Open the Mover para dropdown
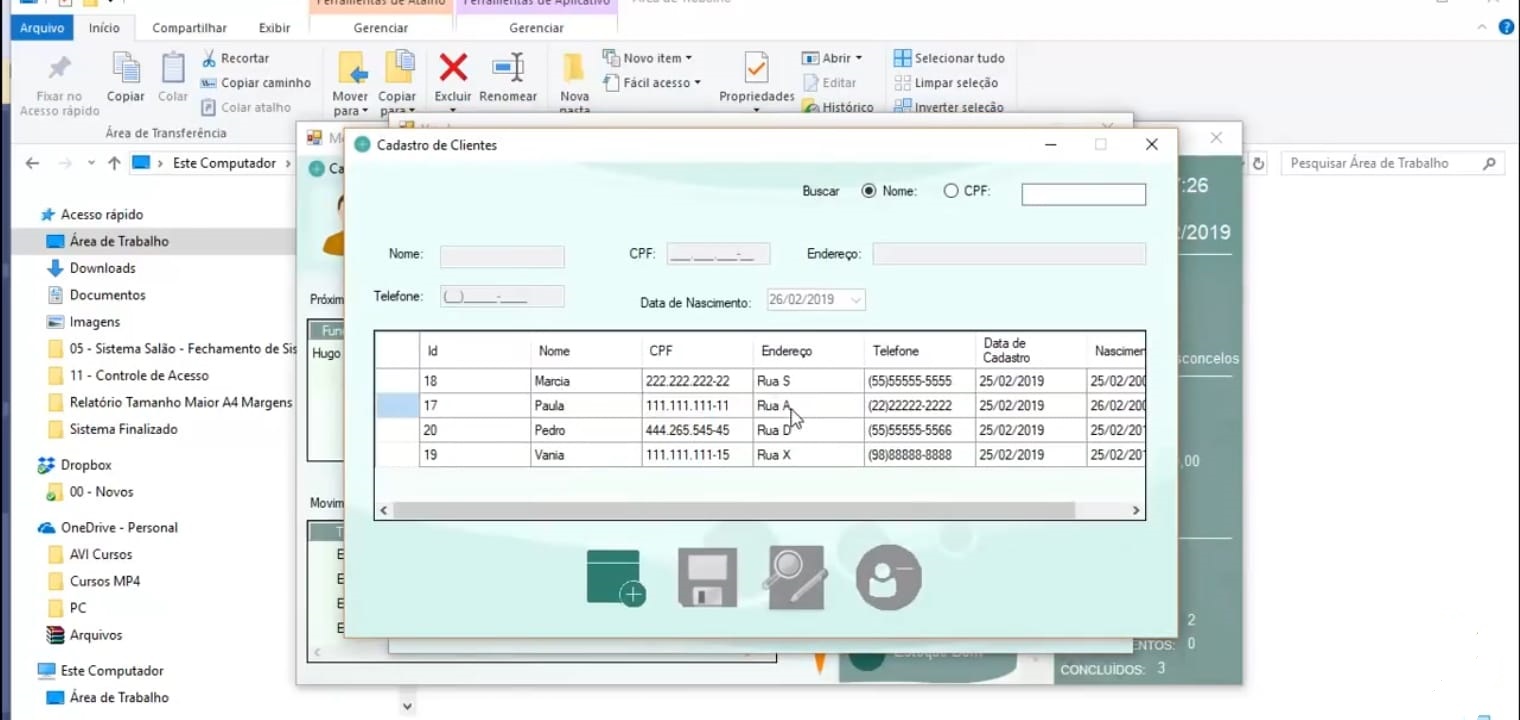 point(351,104)
